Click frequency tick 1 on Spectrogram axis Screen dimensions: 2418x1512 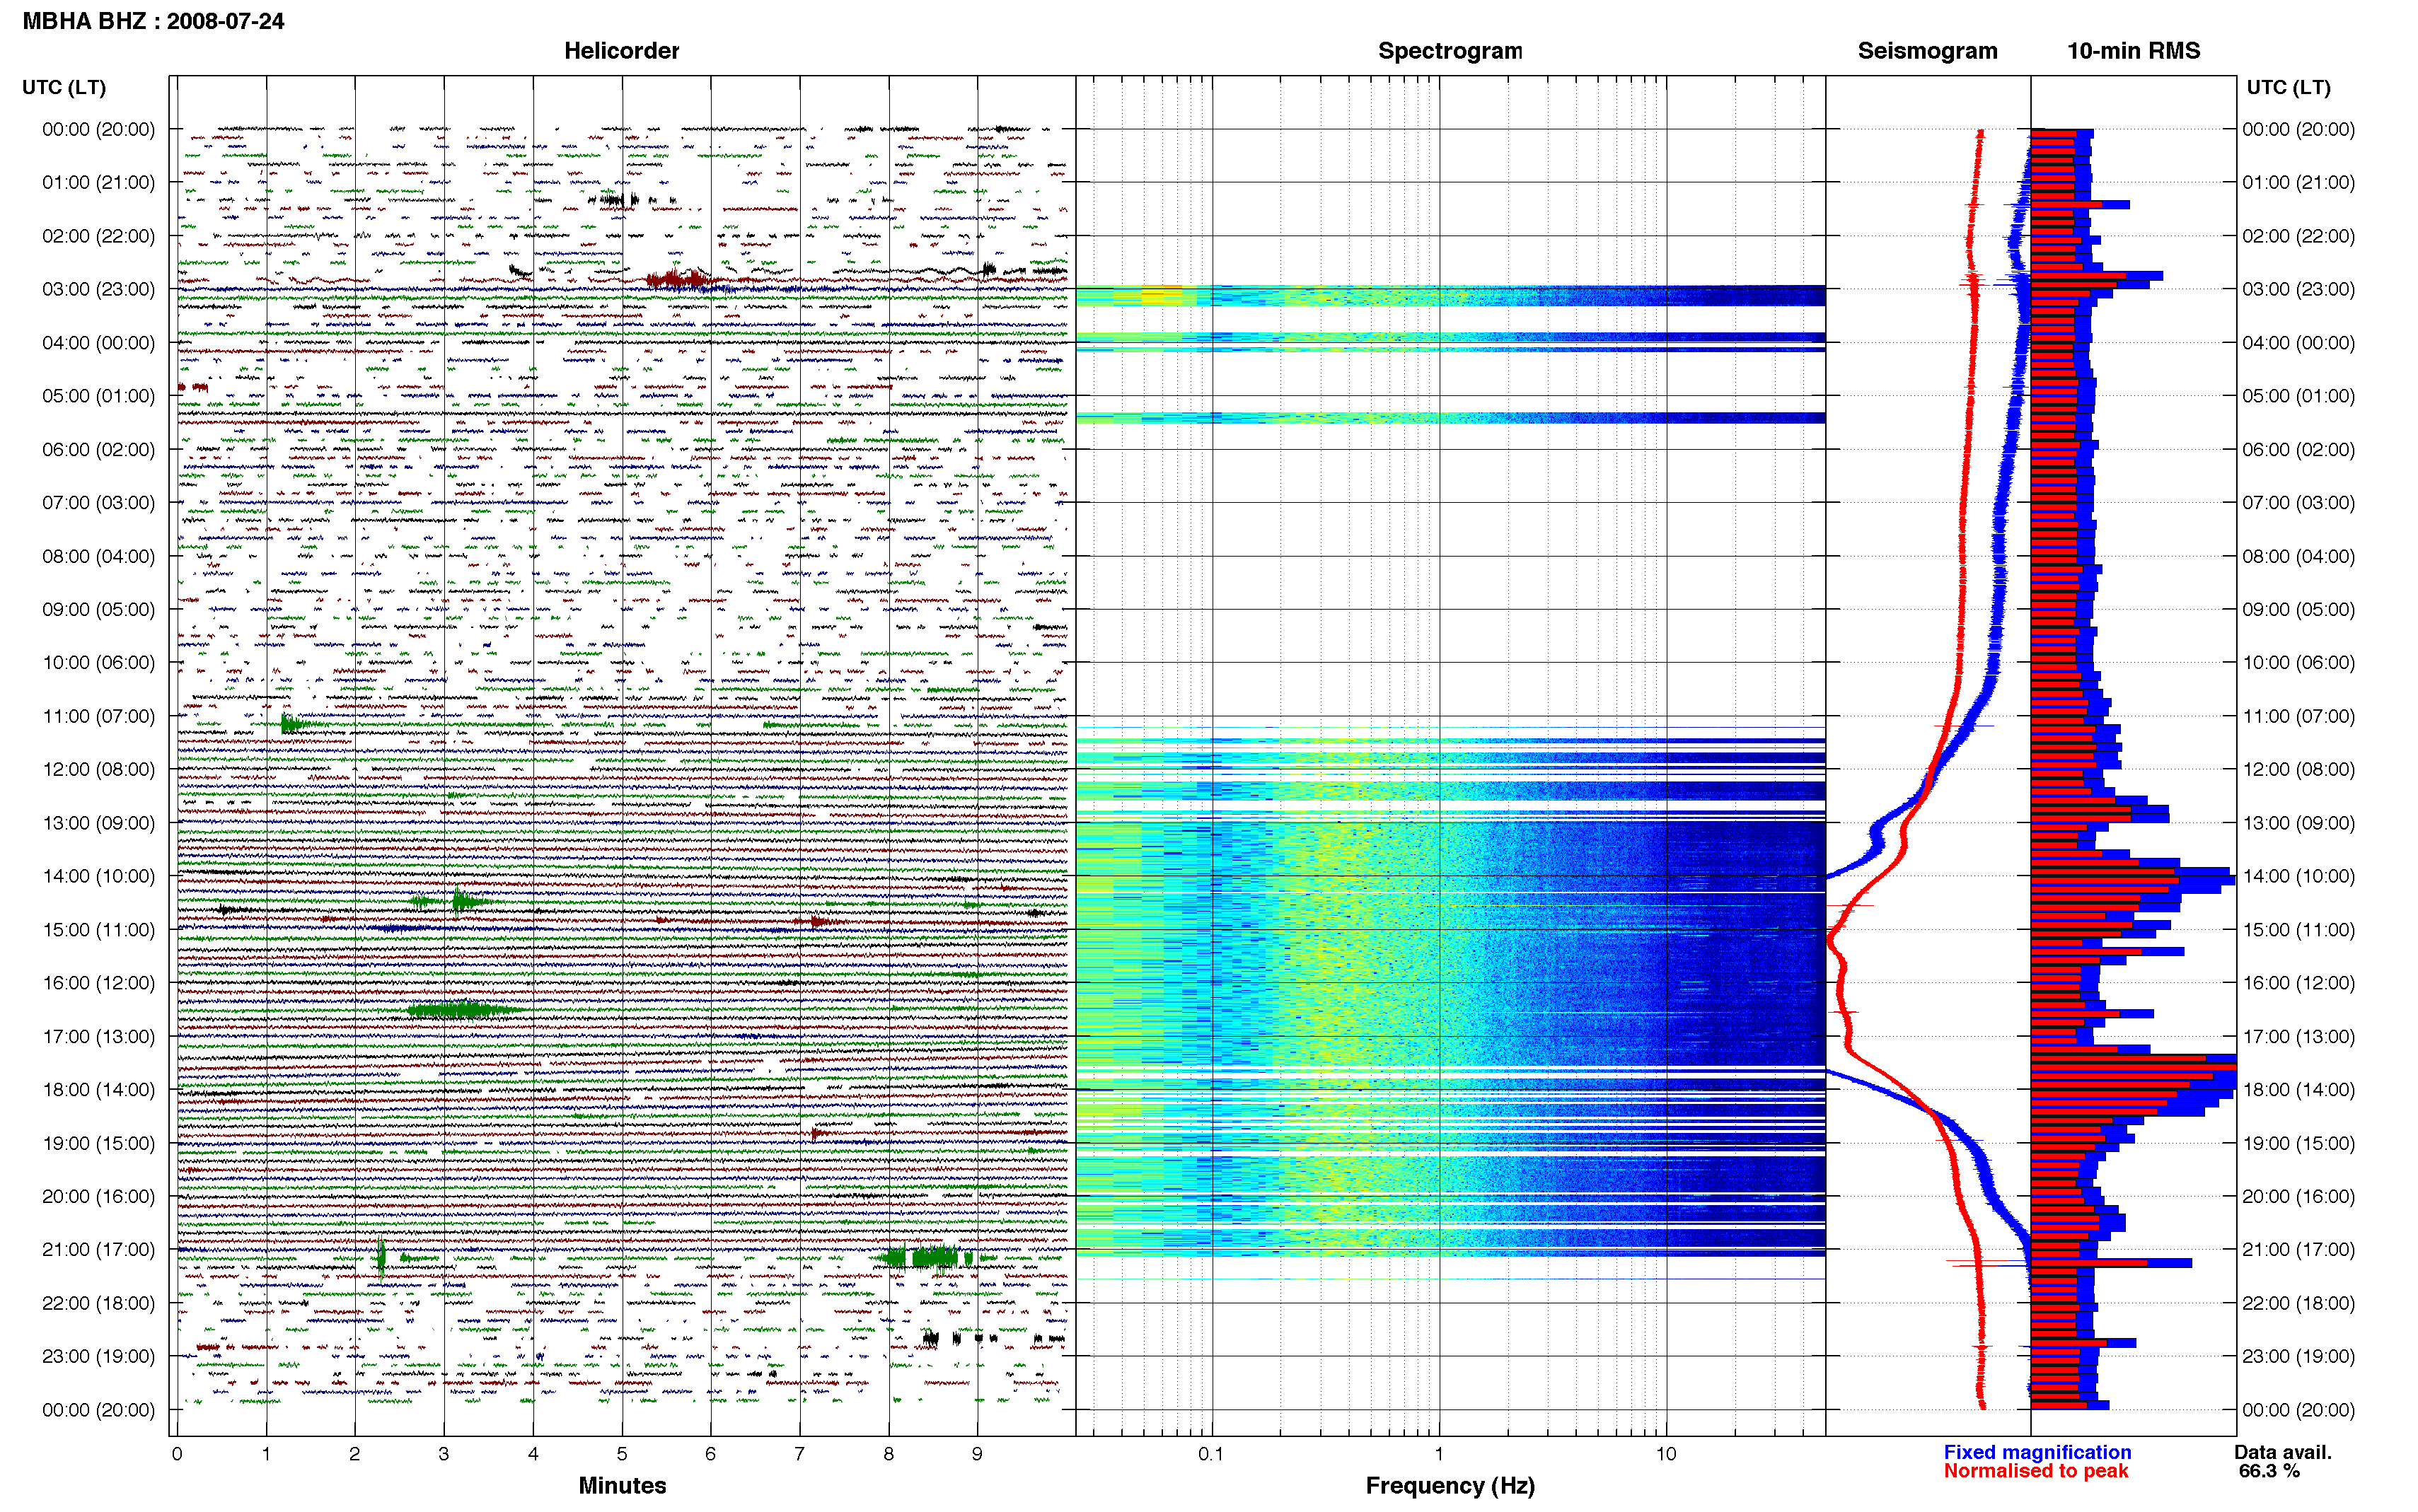1439,1454
